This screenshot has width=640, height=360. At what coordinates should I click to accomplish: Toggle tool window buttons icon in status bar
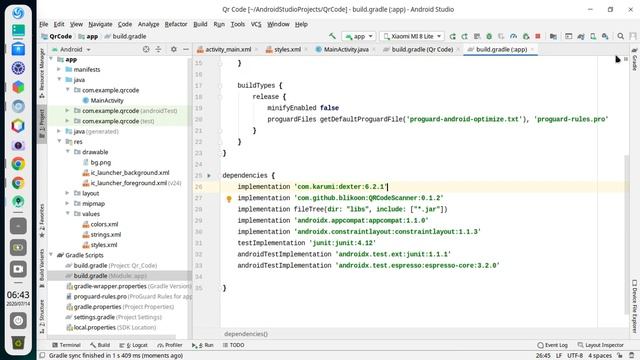coord(42,356)
